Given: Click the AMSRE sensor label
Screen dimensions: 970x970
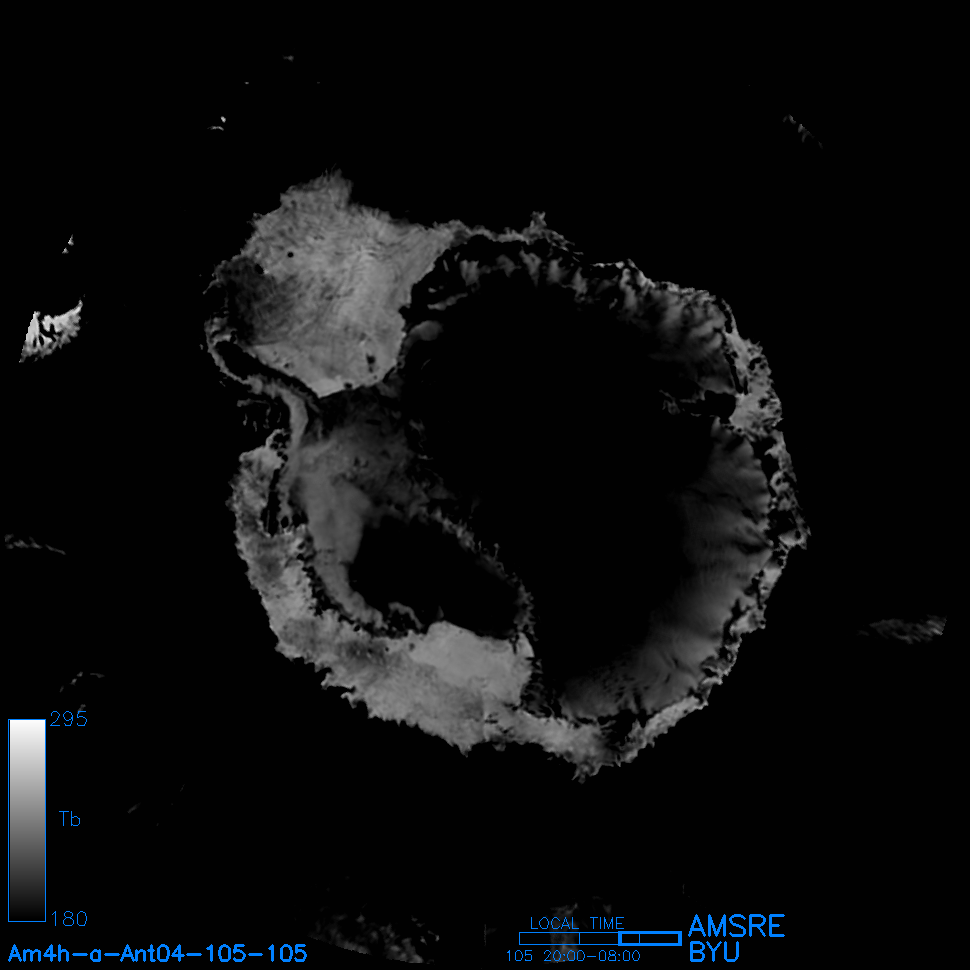Looking at the screenshot, I should click(x=736, y=926).
